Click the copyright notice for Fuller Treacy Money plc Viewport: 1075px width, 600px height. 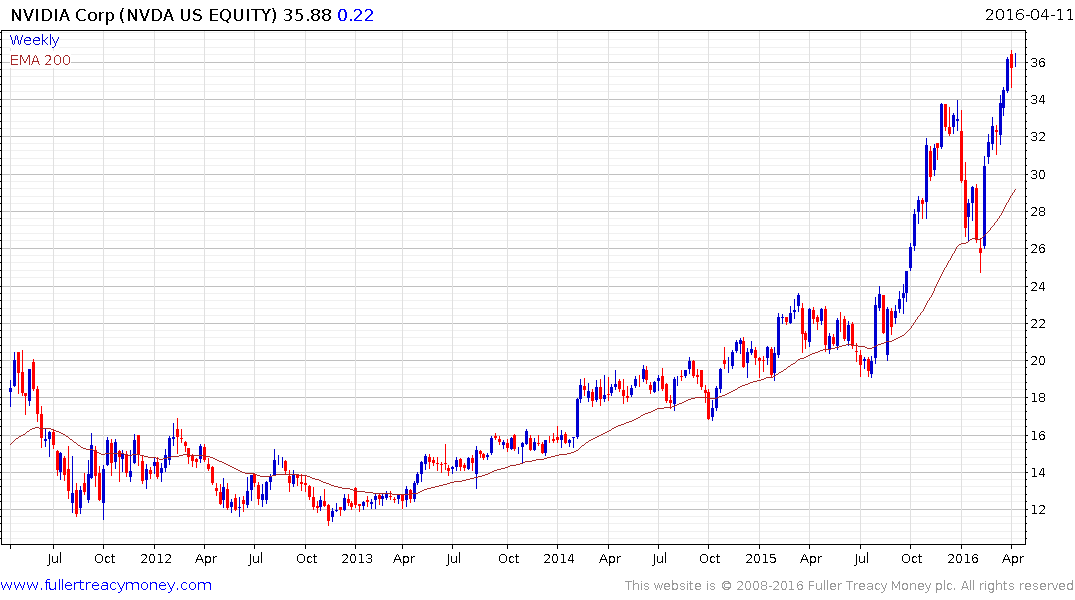click(849, 586)
